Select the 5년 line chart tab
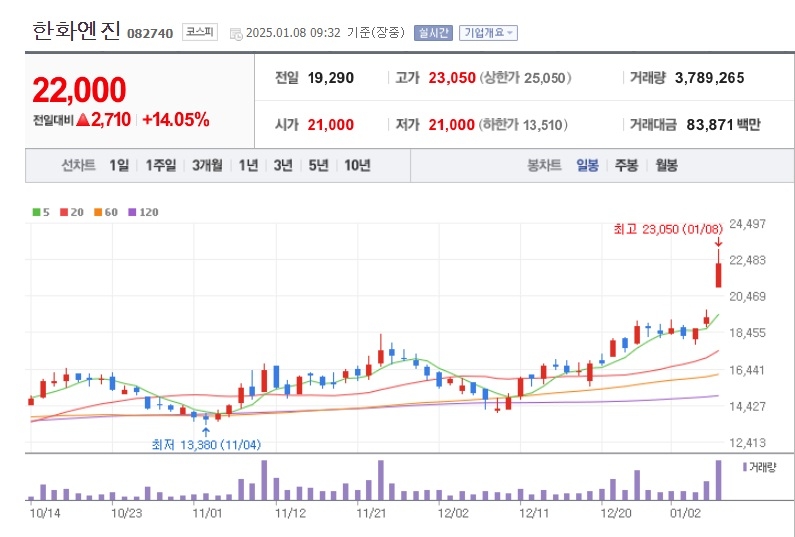This screenshot has width=795, height=537. 318,165
